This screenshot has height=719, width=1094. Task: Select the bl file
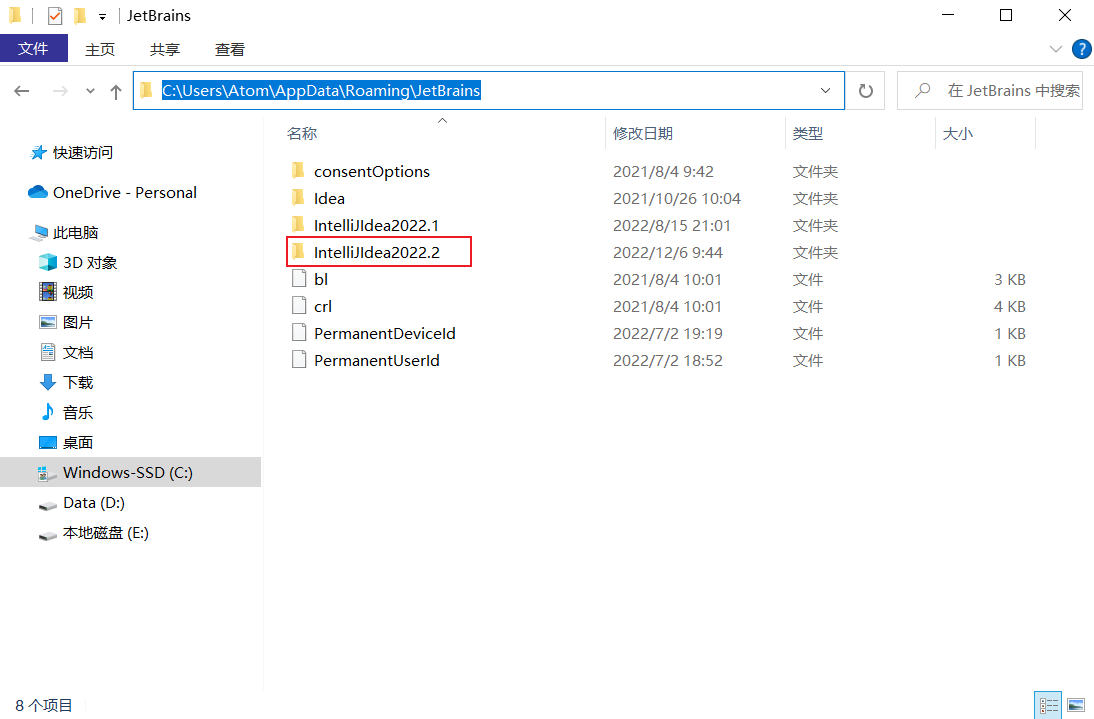(321, 280)
